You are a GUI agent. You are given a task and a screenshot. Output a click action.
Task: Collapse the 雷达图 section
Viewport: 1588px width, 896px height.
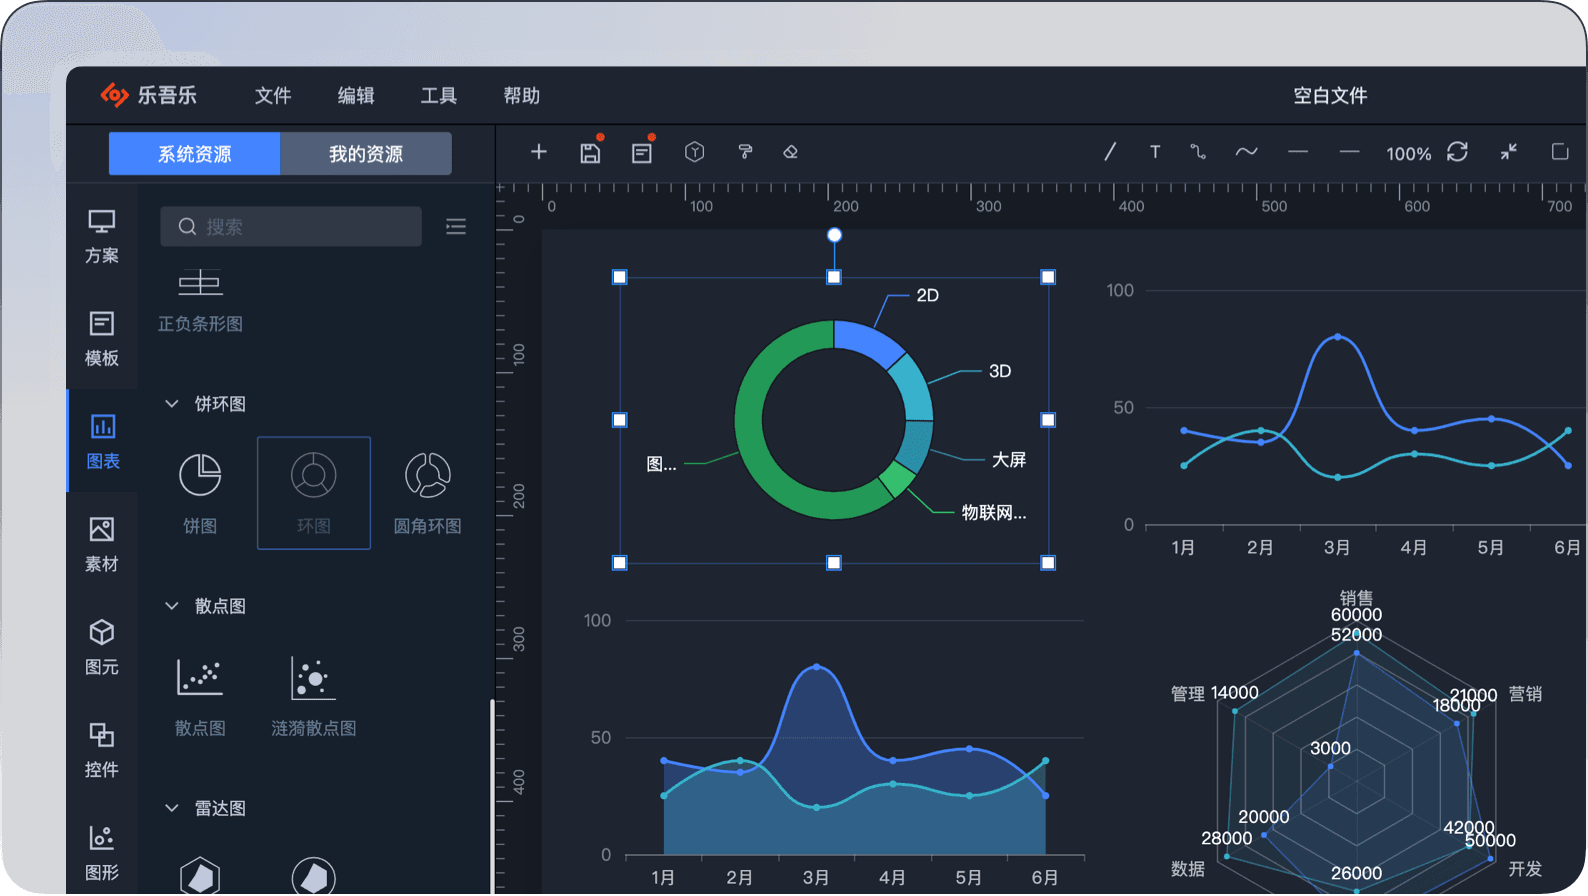172,808
